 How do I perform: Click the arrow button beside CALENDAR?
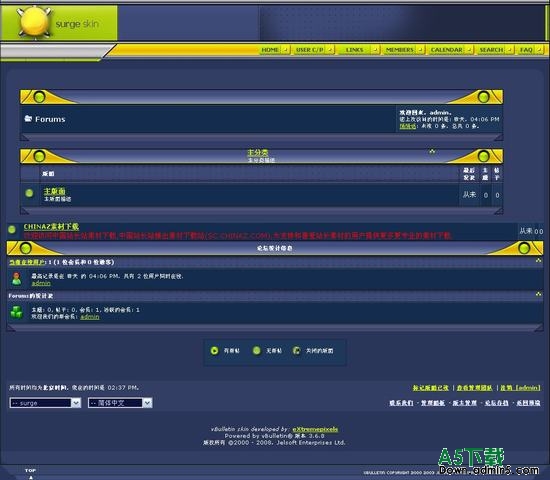click(x=469, y=50)
